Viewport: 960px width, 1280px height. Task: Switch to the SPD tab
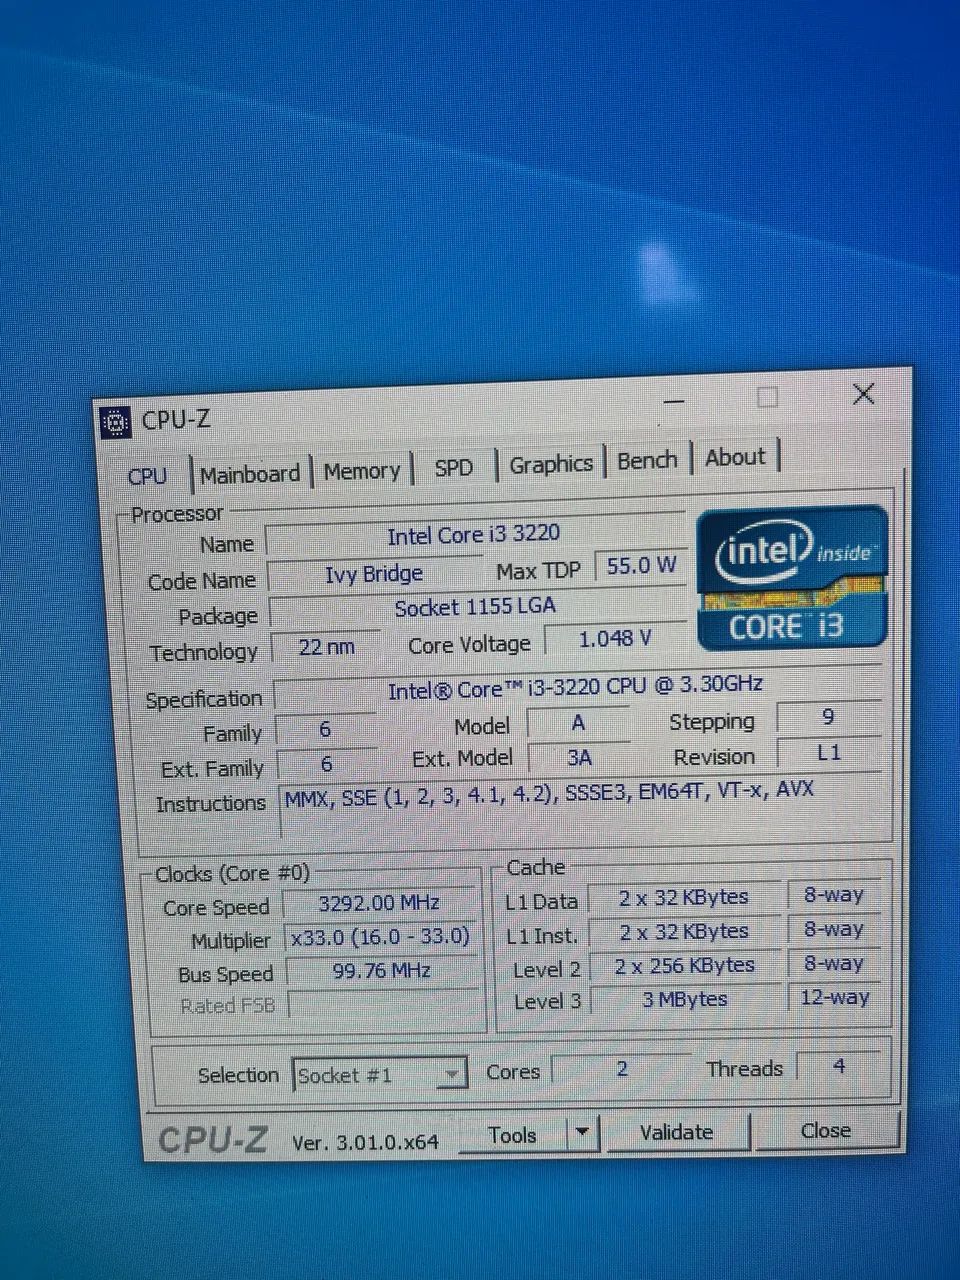click(453, 467)
